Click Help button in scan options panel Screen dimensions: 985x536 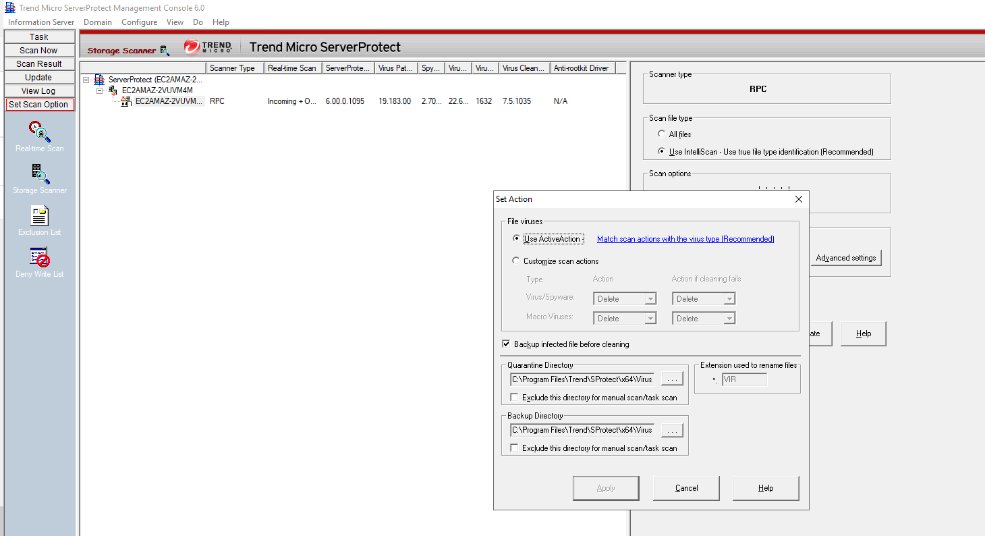tap(863, 334)
